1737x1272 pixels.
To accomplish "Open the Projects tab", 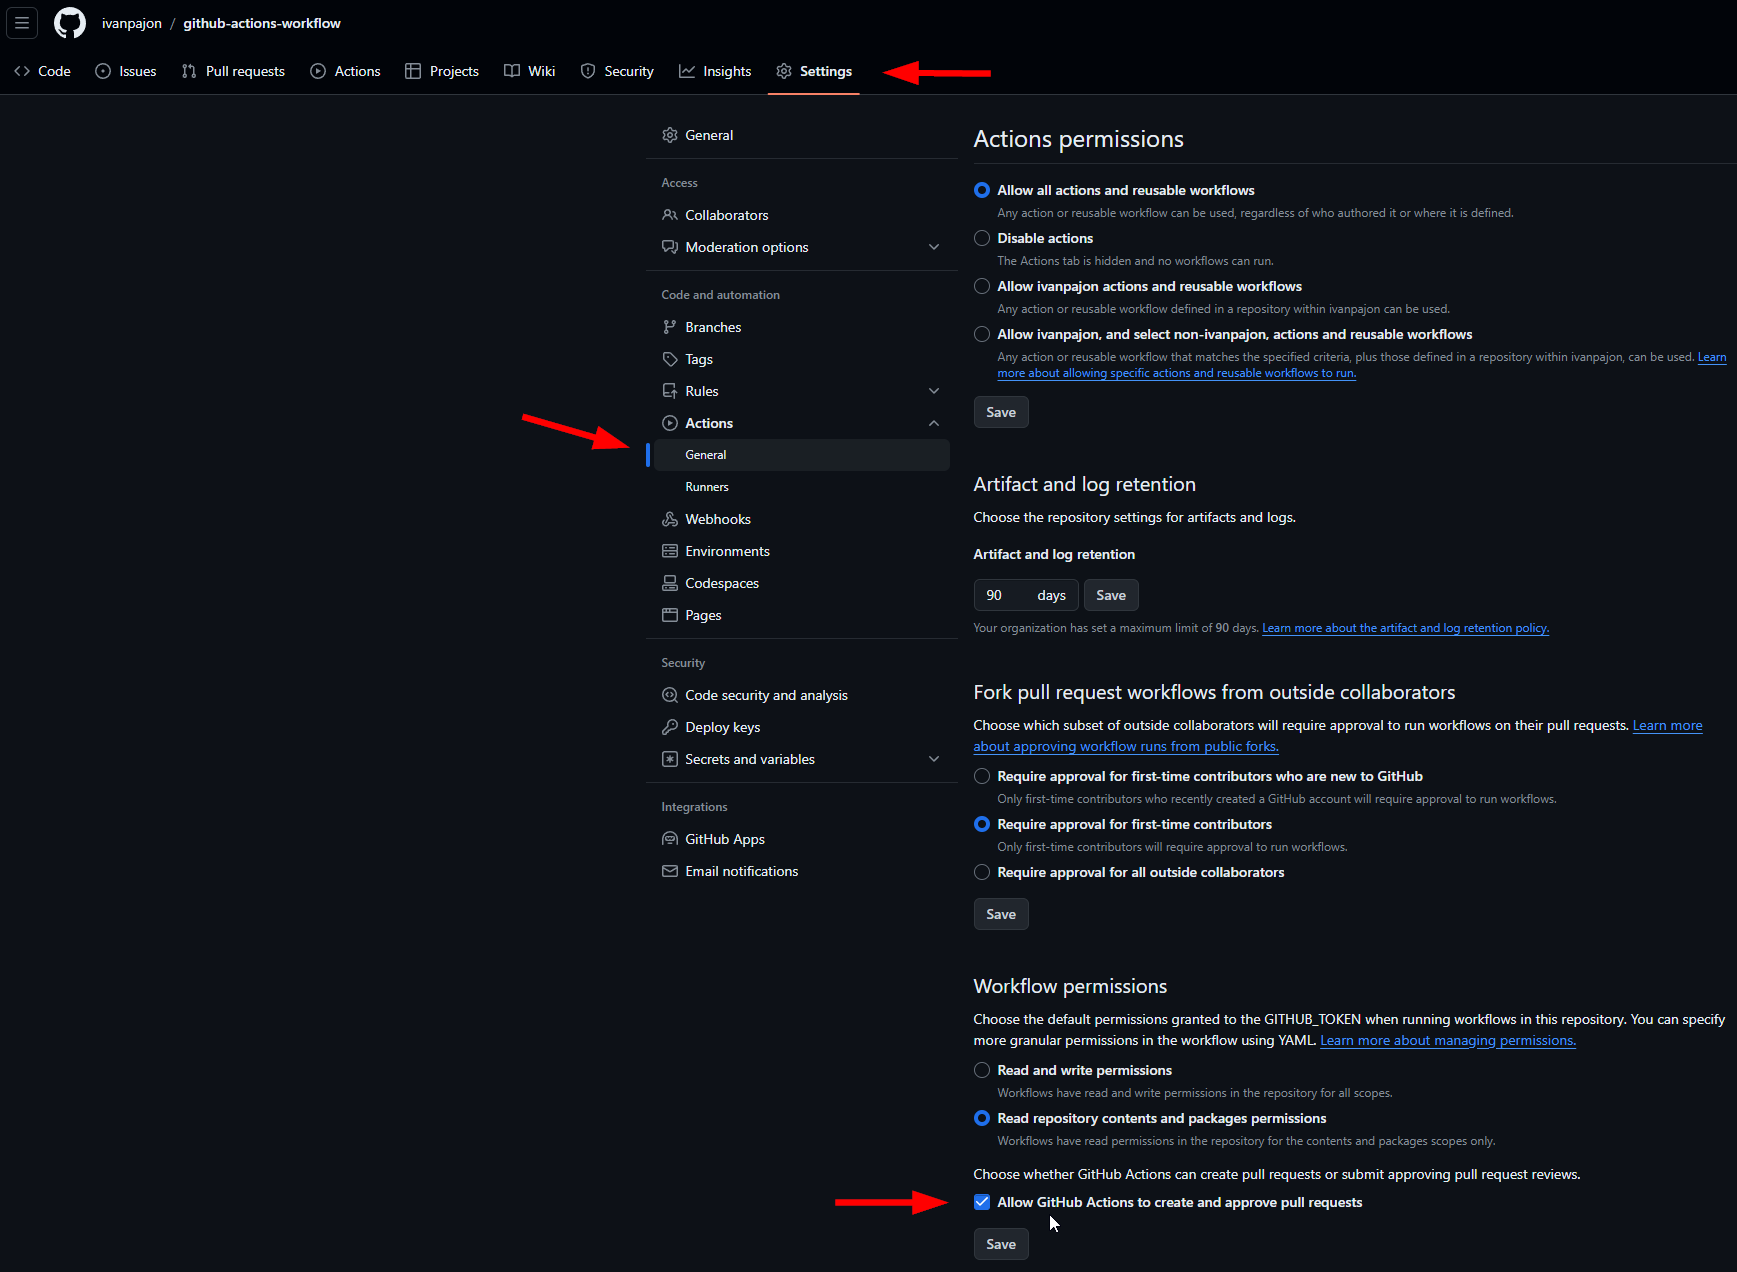I will 442,71.
